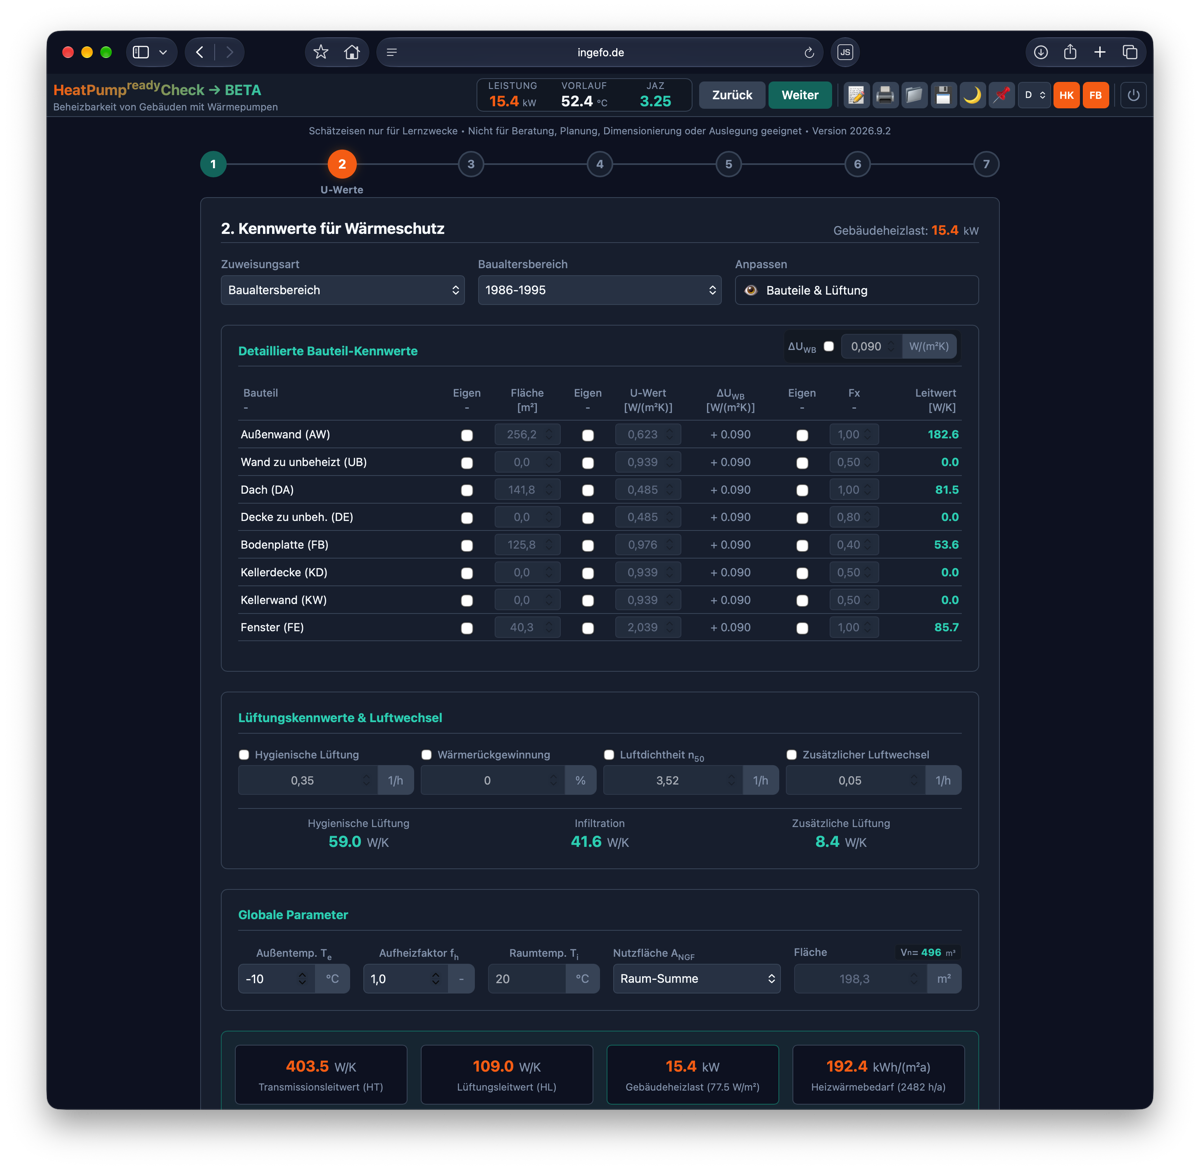
Task: Check custom U-Wert for Dach (DA)
Action: [588, 490]
